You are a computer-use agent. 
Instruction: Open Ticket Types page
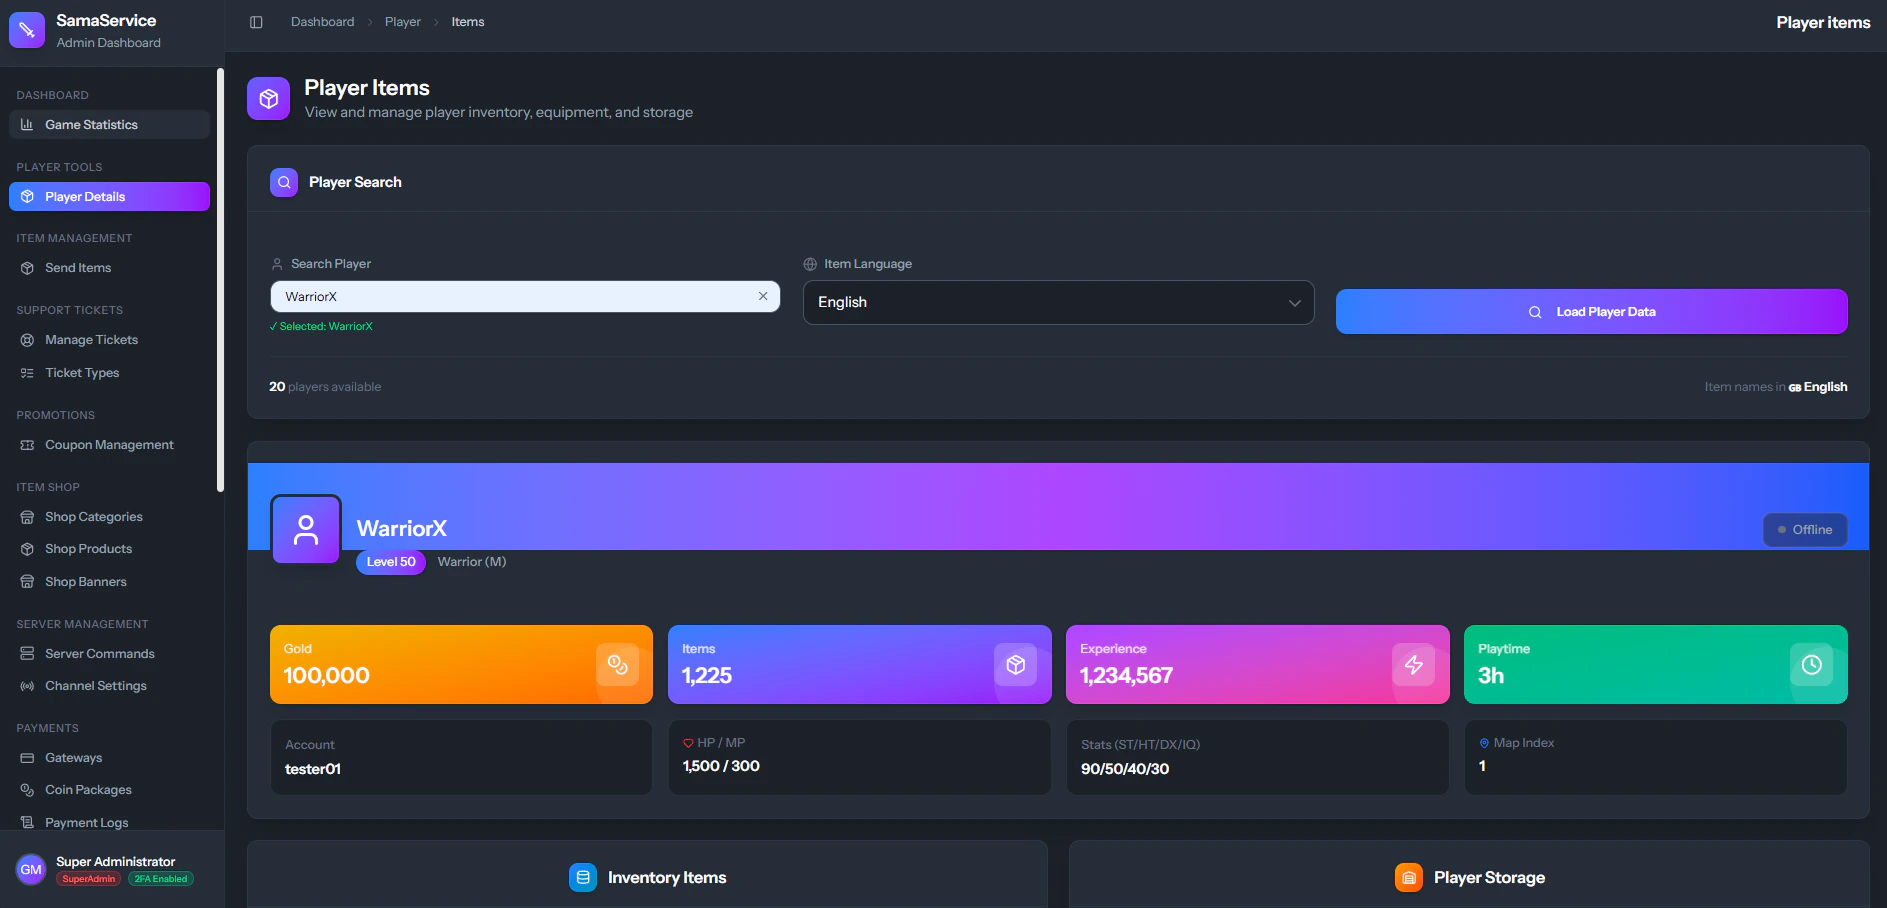click(109, 373)
